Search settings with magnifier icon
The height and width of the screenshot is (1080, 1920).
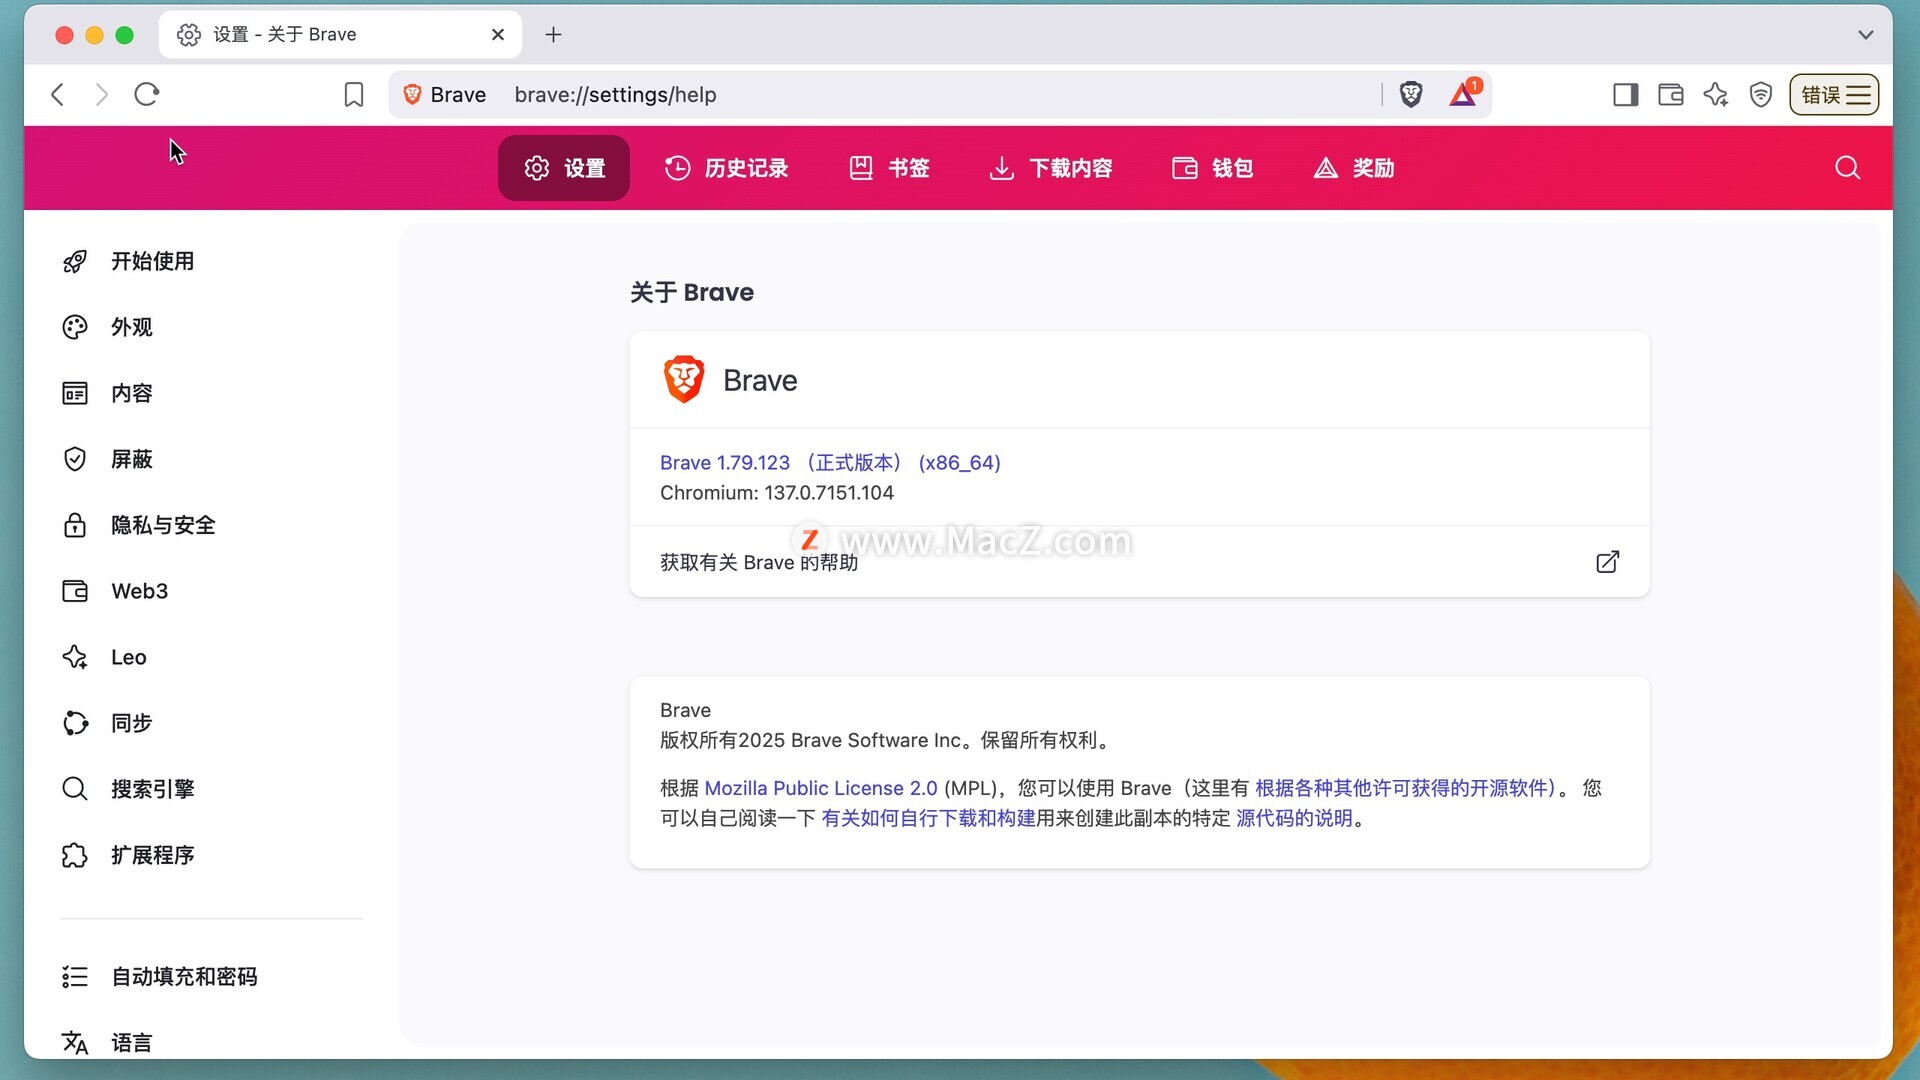pos(1848,168)
